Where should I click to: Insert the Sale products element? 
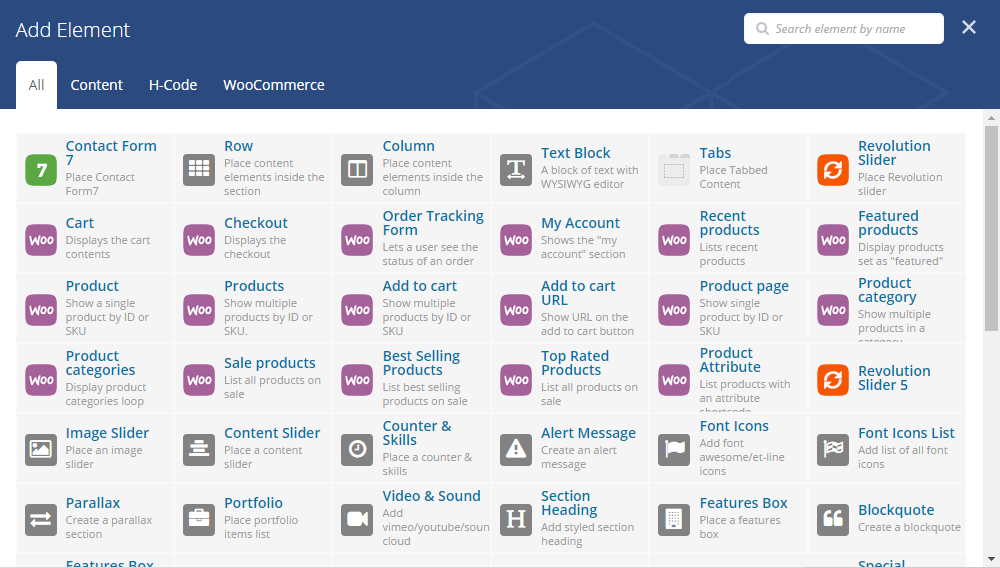(269, 363)
